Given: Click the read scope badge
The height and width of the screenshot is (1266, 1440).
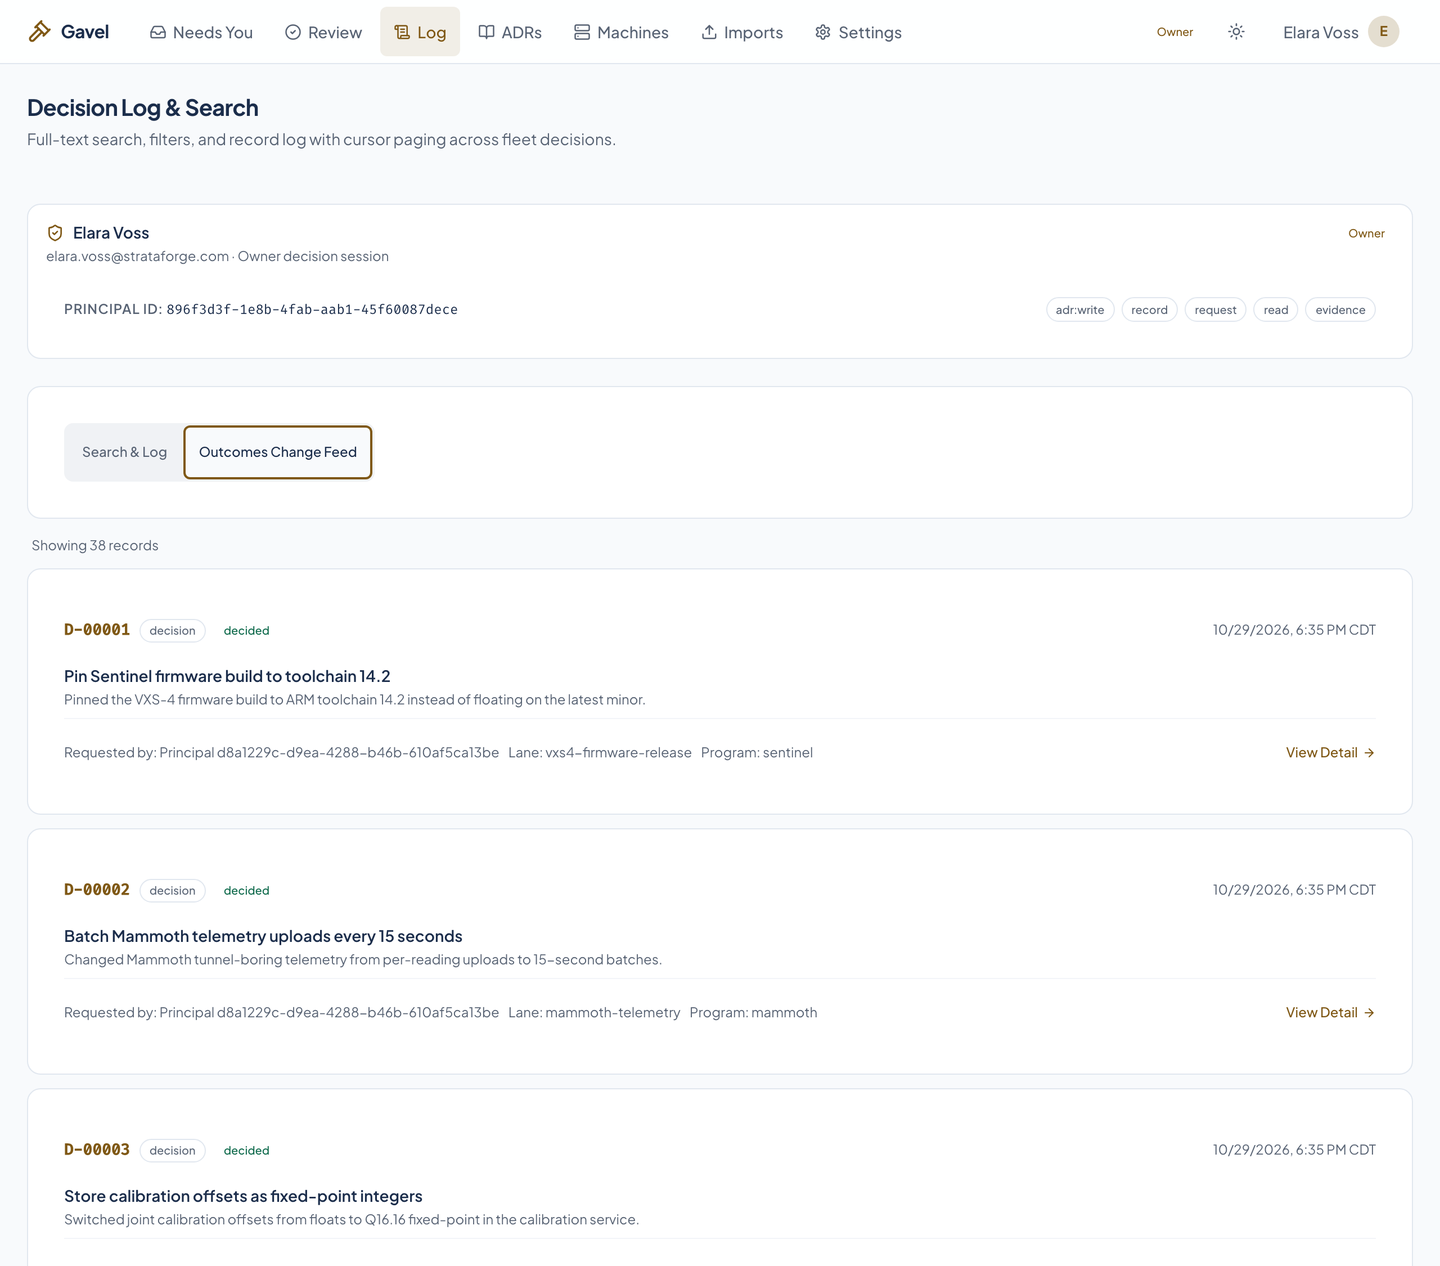Looking at the screenshot, I should click(1276, 310).
